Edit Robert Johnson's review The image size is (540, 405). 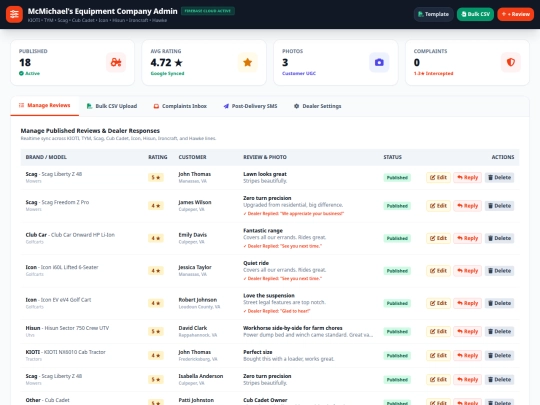438,303
